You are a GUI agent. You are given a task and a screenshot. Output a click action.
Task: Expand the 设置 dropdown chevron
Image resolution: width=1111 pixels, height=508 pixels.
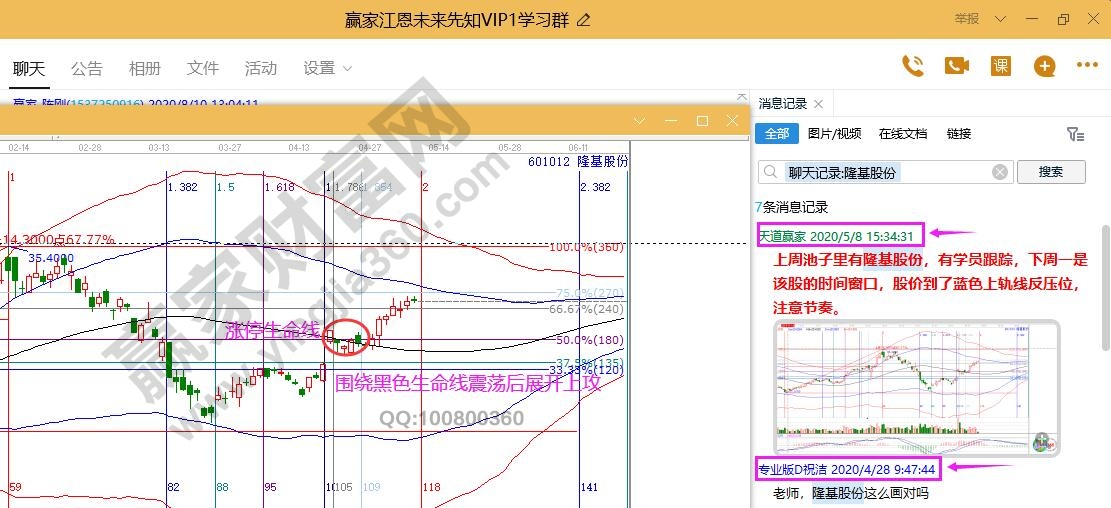tap(348, 69)
